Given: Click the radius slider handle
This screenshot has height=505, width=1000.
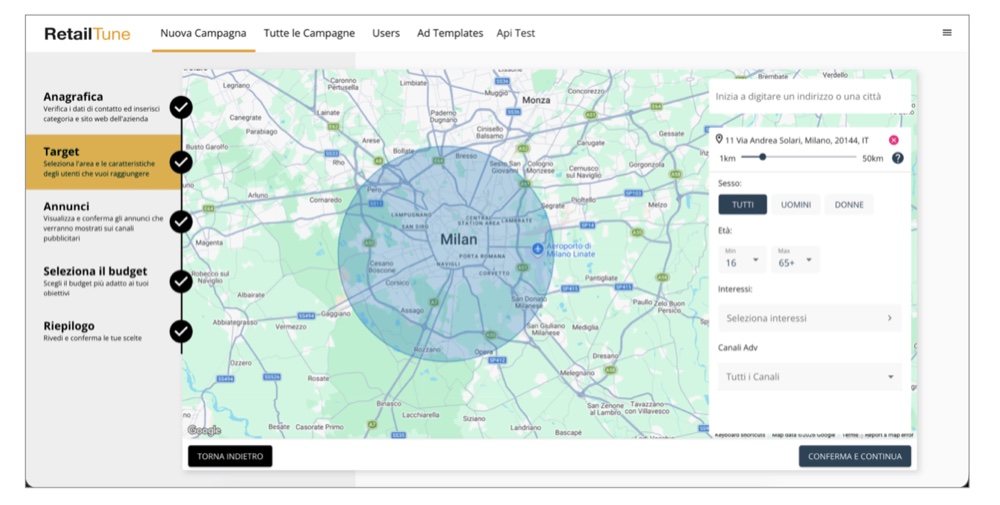Looking at the screenshot, I should 762,157.
